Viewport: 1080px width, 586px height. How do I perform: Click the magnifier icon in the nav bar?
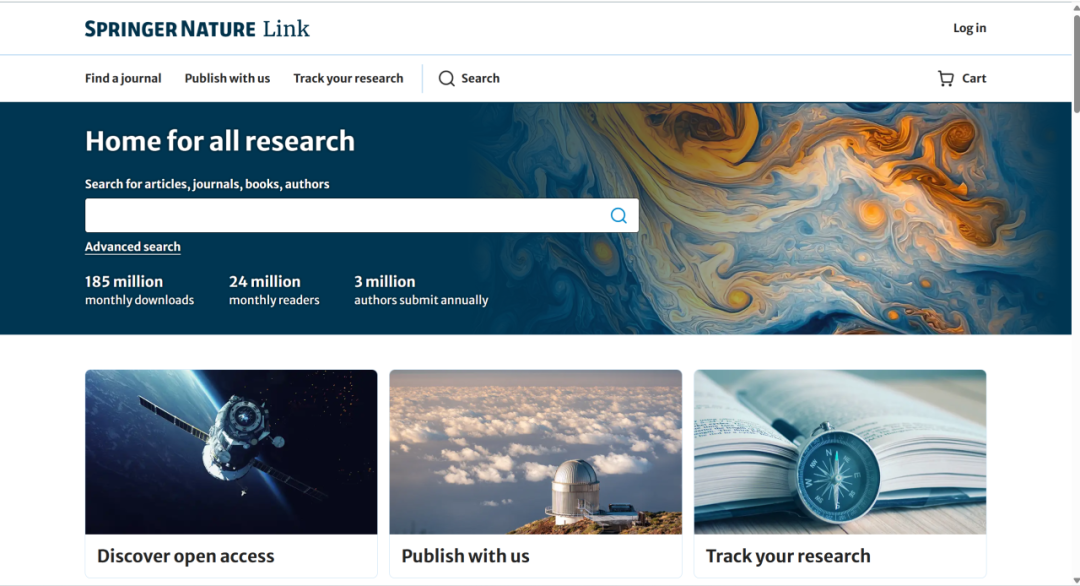446,79
